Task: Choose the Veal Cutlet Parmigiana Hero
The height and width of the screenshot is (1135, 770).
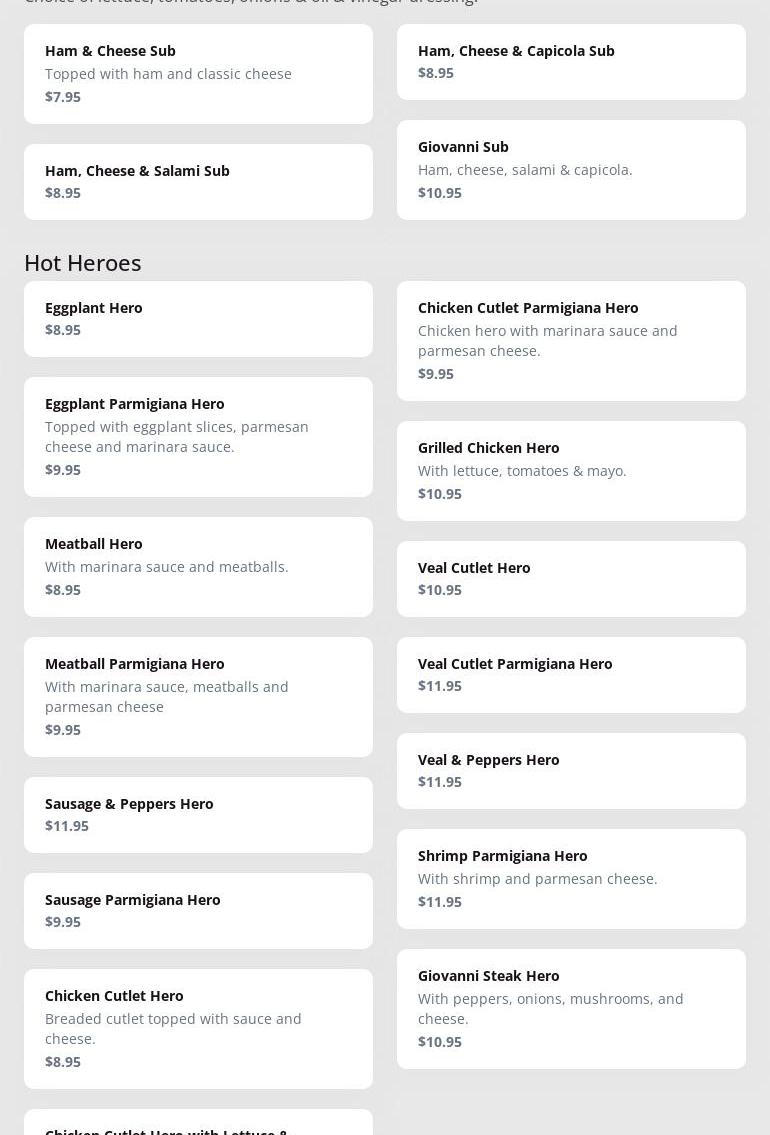Action: point(571,675)
